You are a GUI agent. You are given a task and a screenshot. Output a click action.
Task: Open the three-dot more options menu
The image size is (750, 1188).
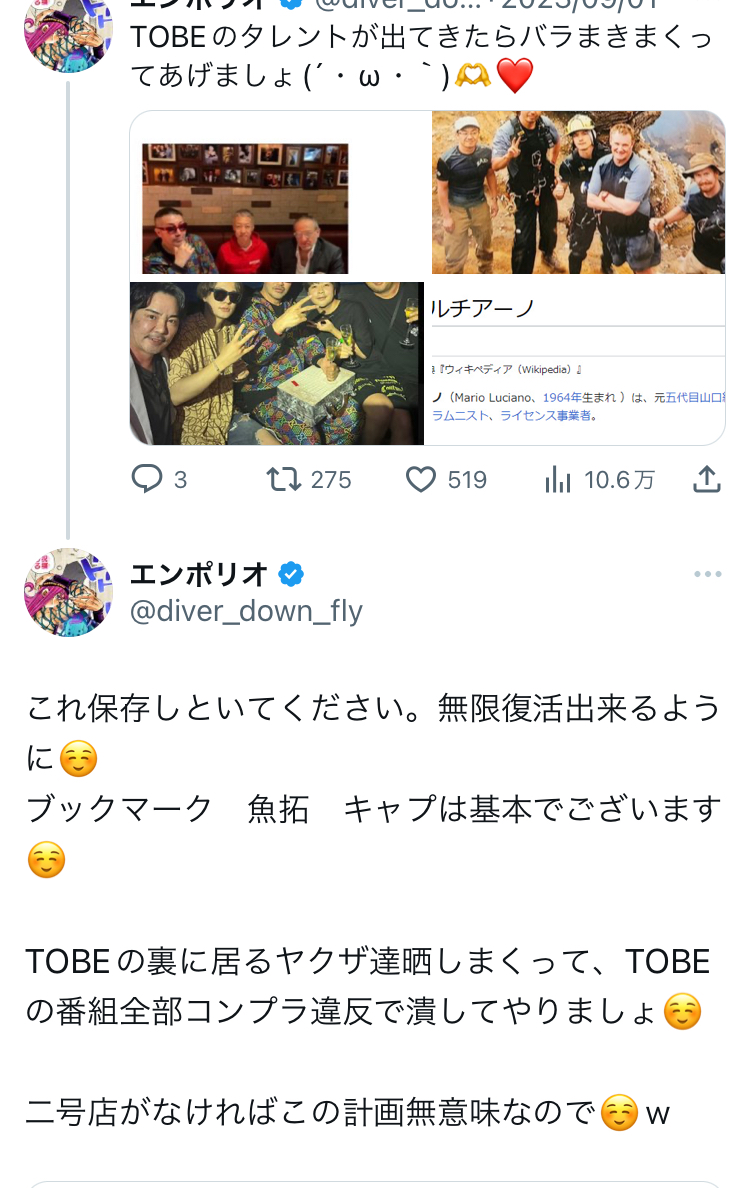[x=707, y=575]
